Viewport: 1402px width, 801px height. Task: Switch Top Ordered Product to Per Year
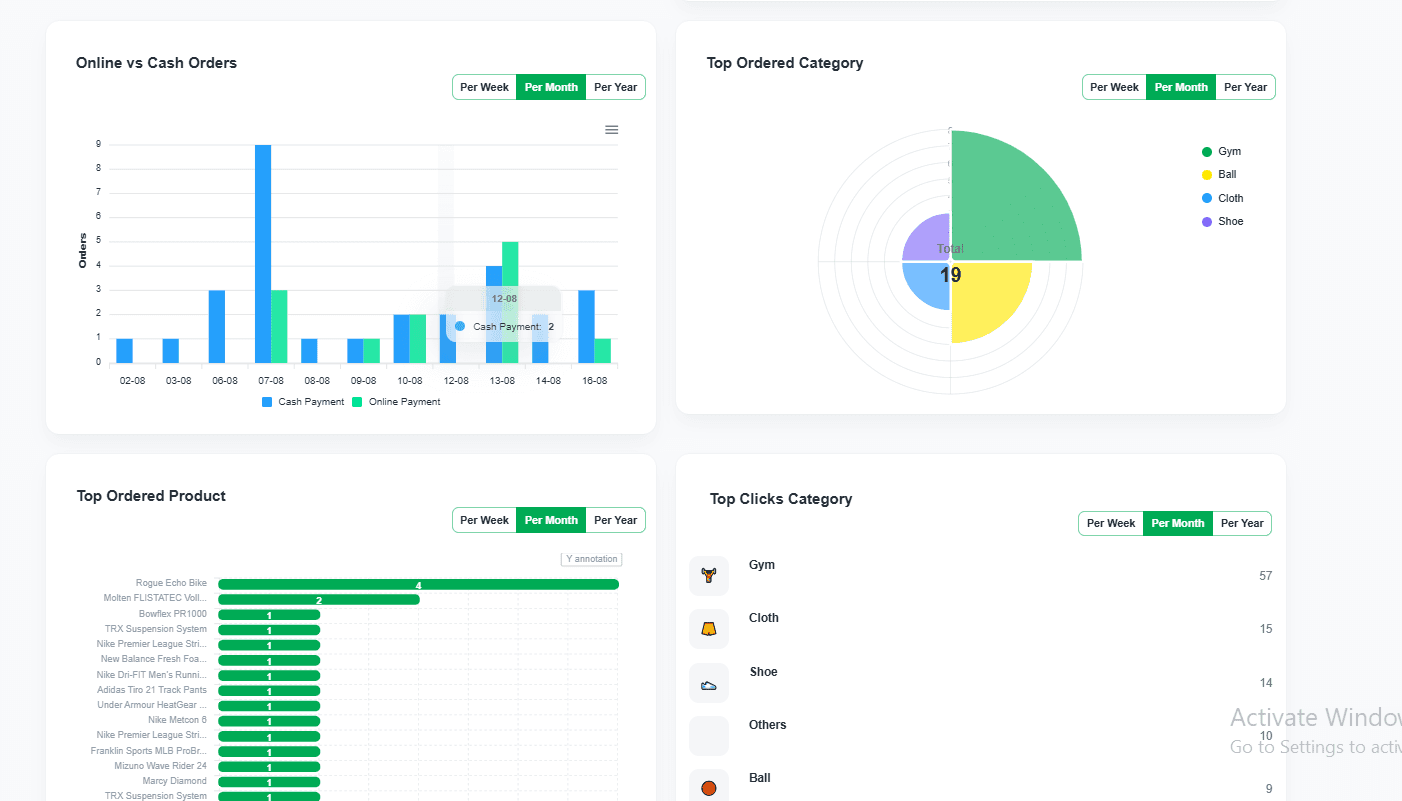tap(615, 520)
